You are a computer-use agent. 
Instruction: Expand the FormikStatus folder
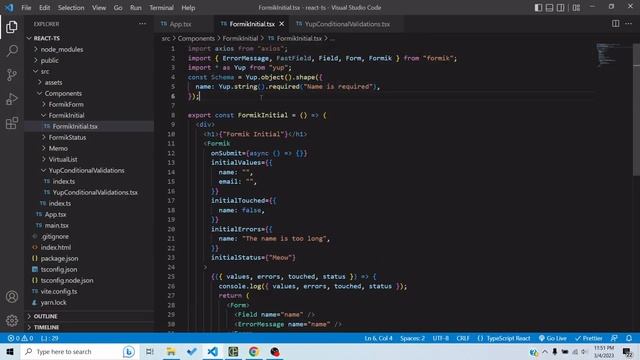click(x=89, y=138)
